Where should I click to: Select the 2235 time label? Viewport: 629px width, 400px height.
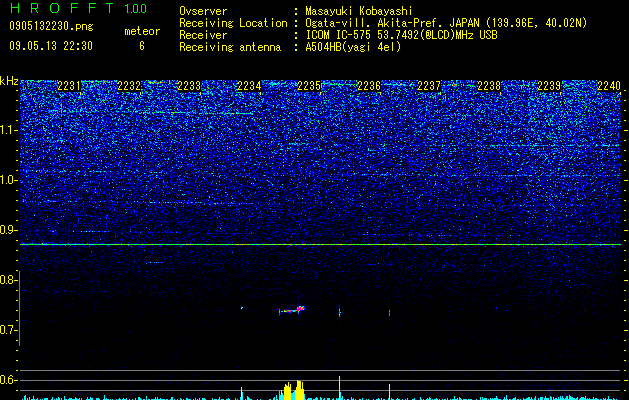(309, 86)
